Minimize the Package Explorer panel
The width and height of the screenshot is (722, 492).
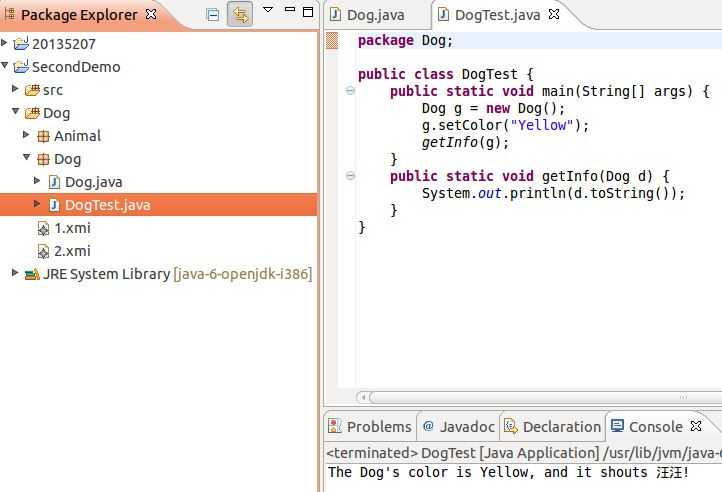[x=290, y=9]
